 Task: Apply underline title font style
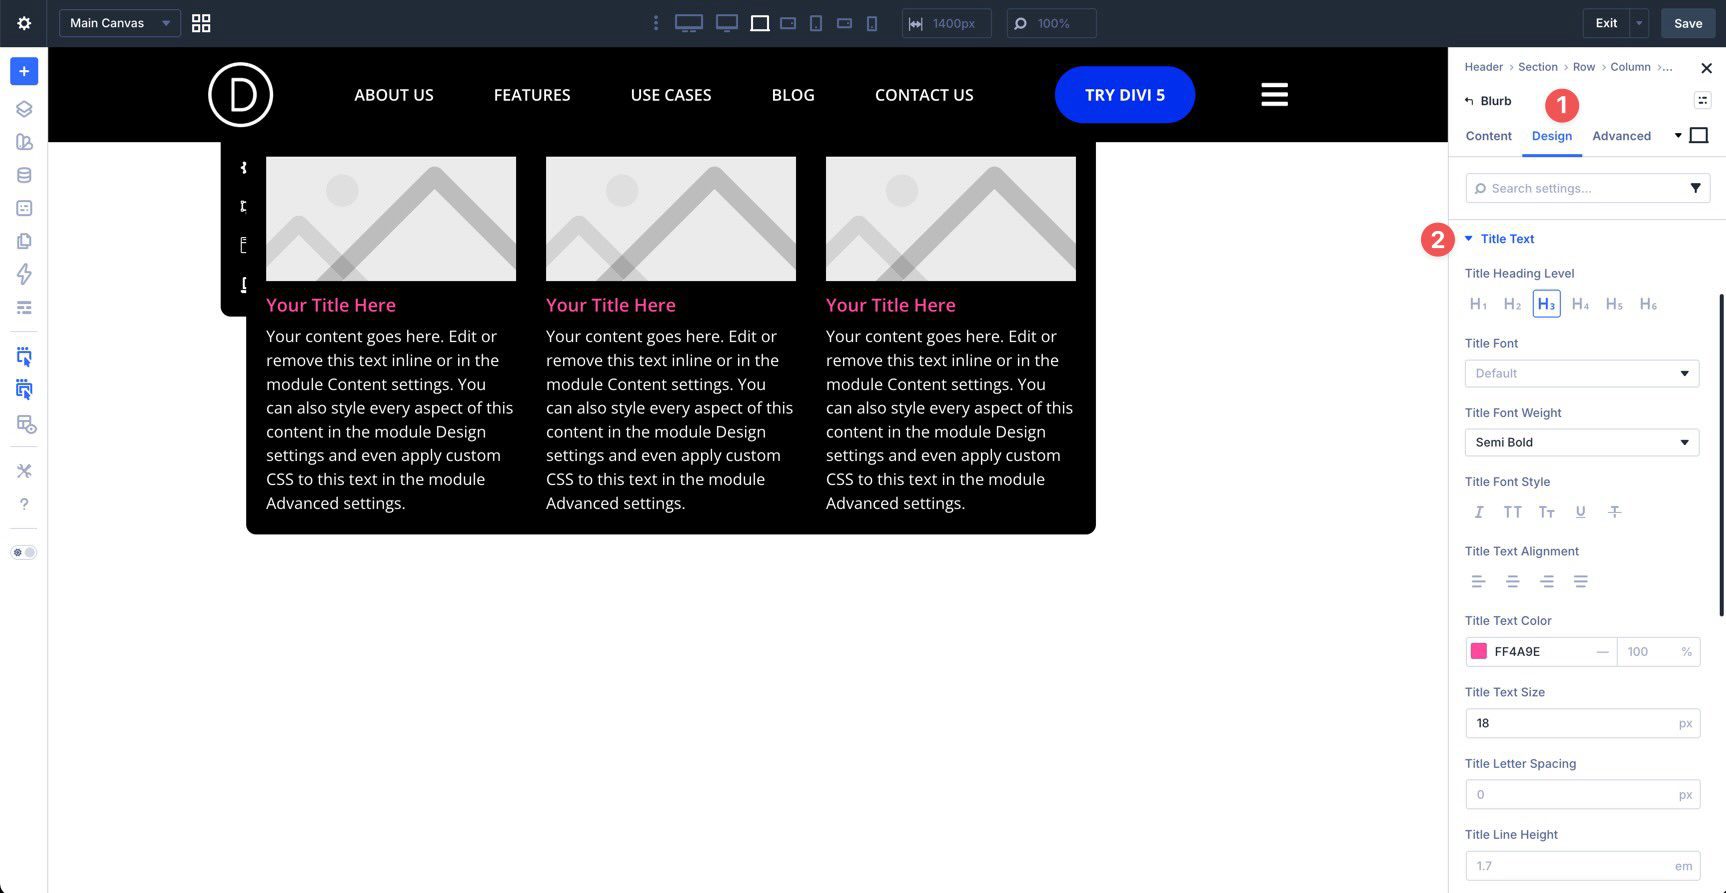click(x=1580, y=512)
